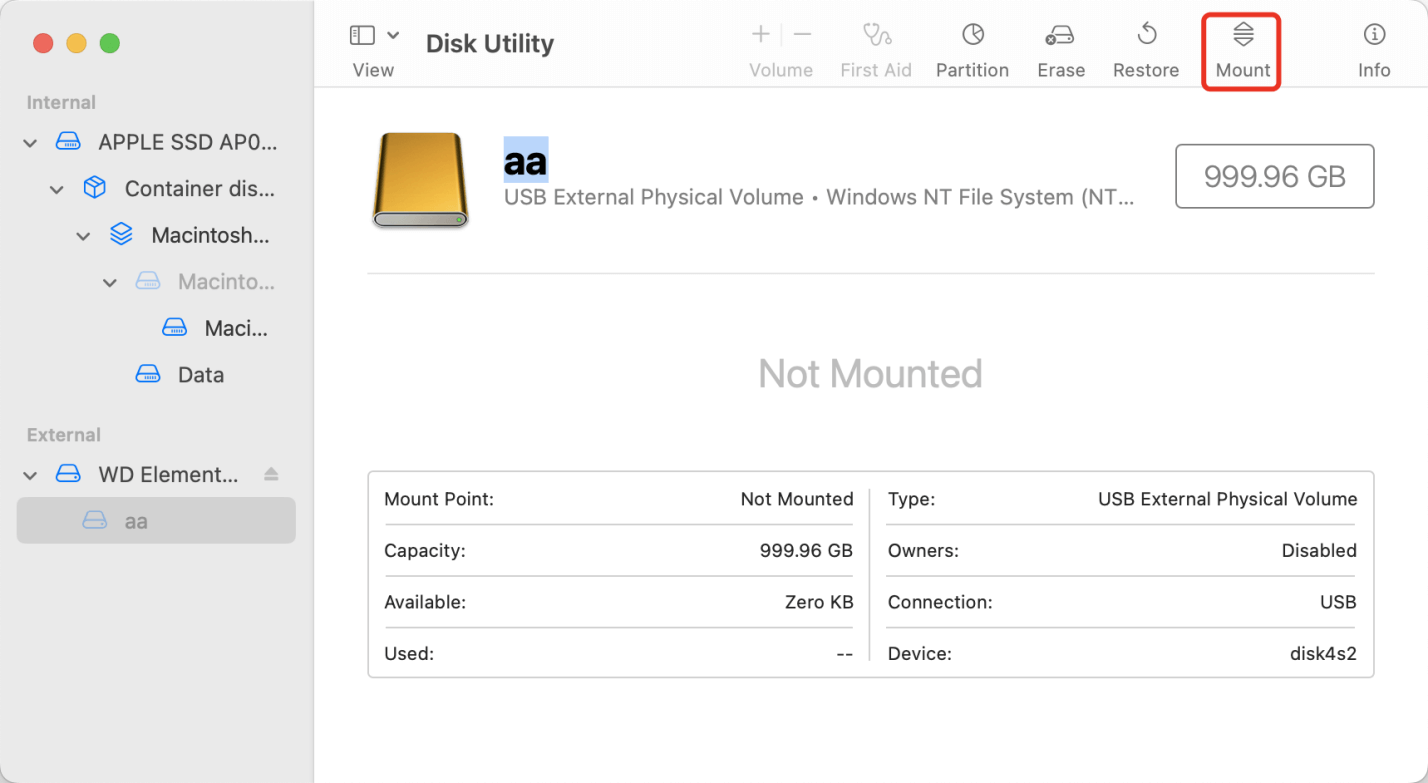
Task: Open the View options dropdown
Action: [392, 33]
